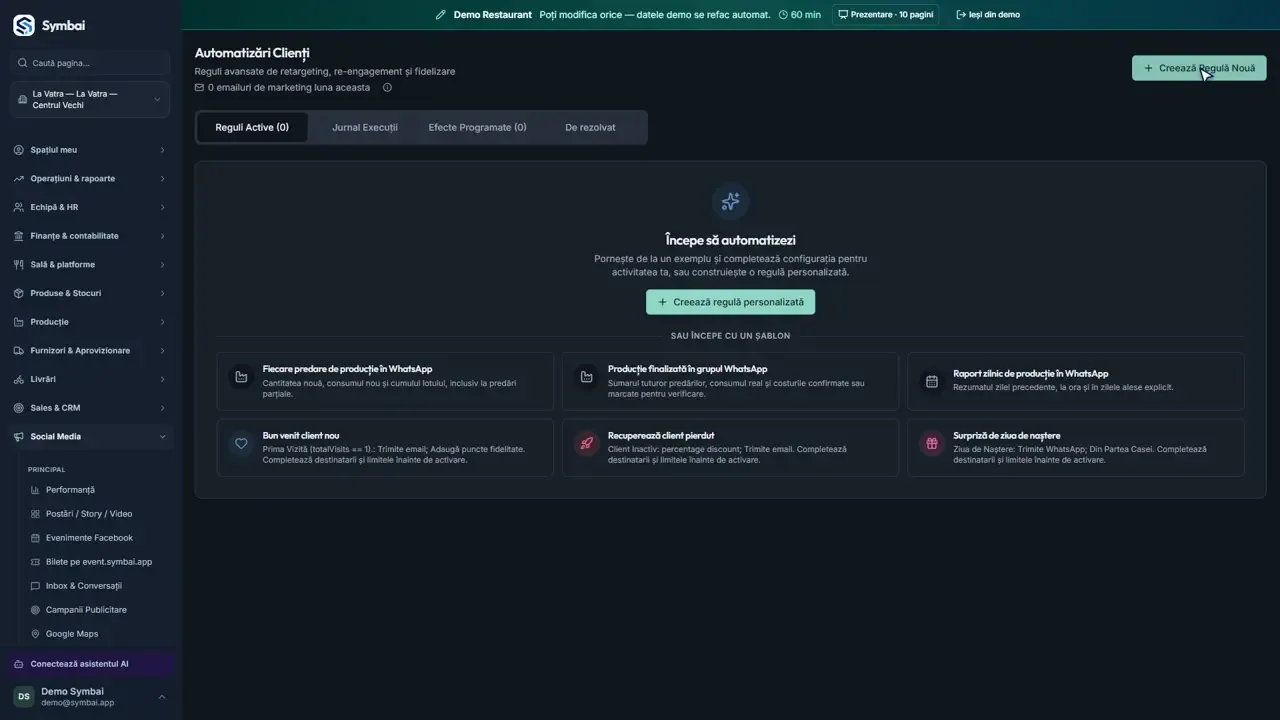Open the Efecte Programate tab

477,128
